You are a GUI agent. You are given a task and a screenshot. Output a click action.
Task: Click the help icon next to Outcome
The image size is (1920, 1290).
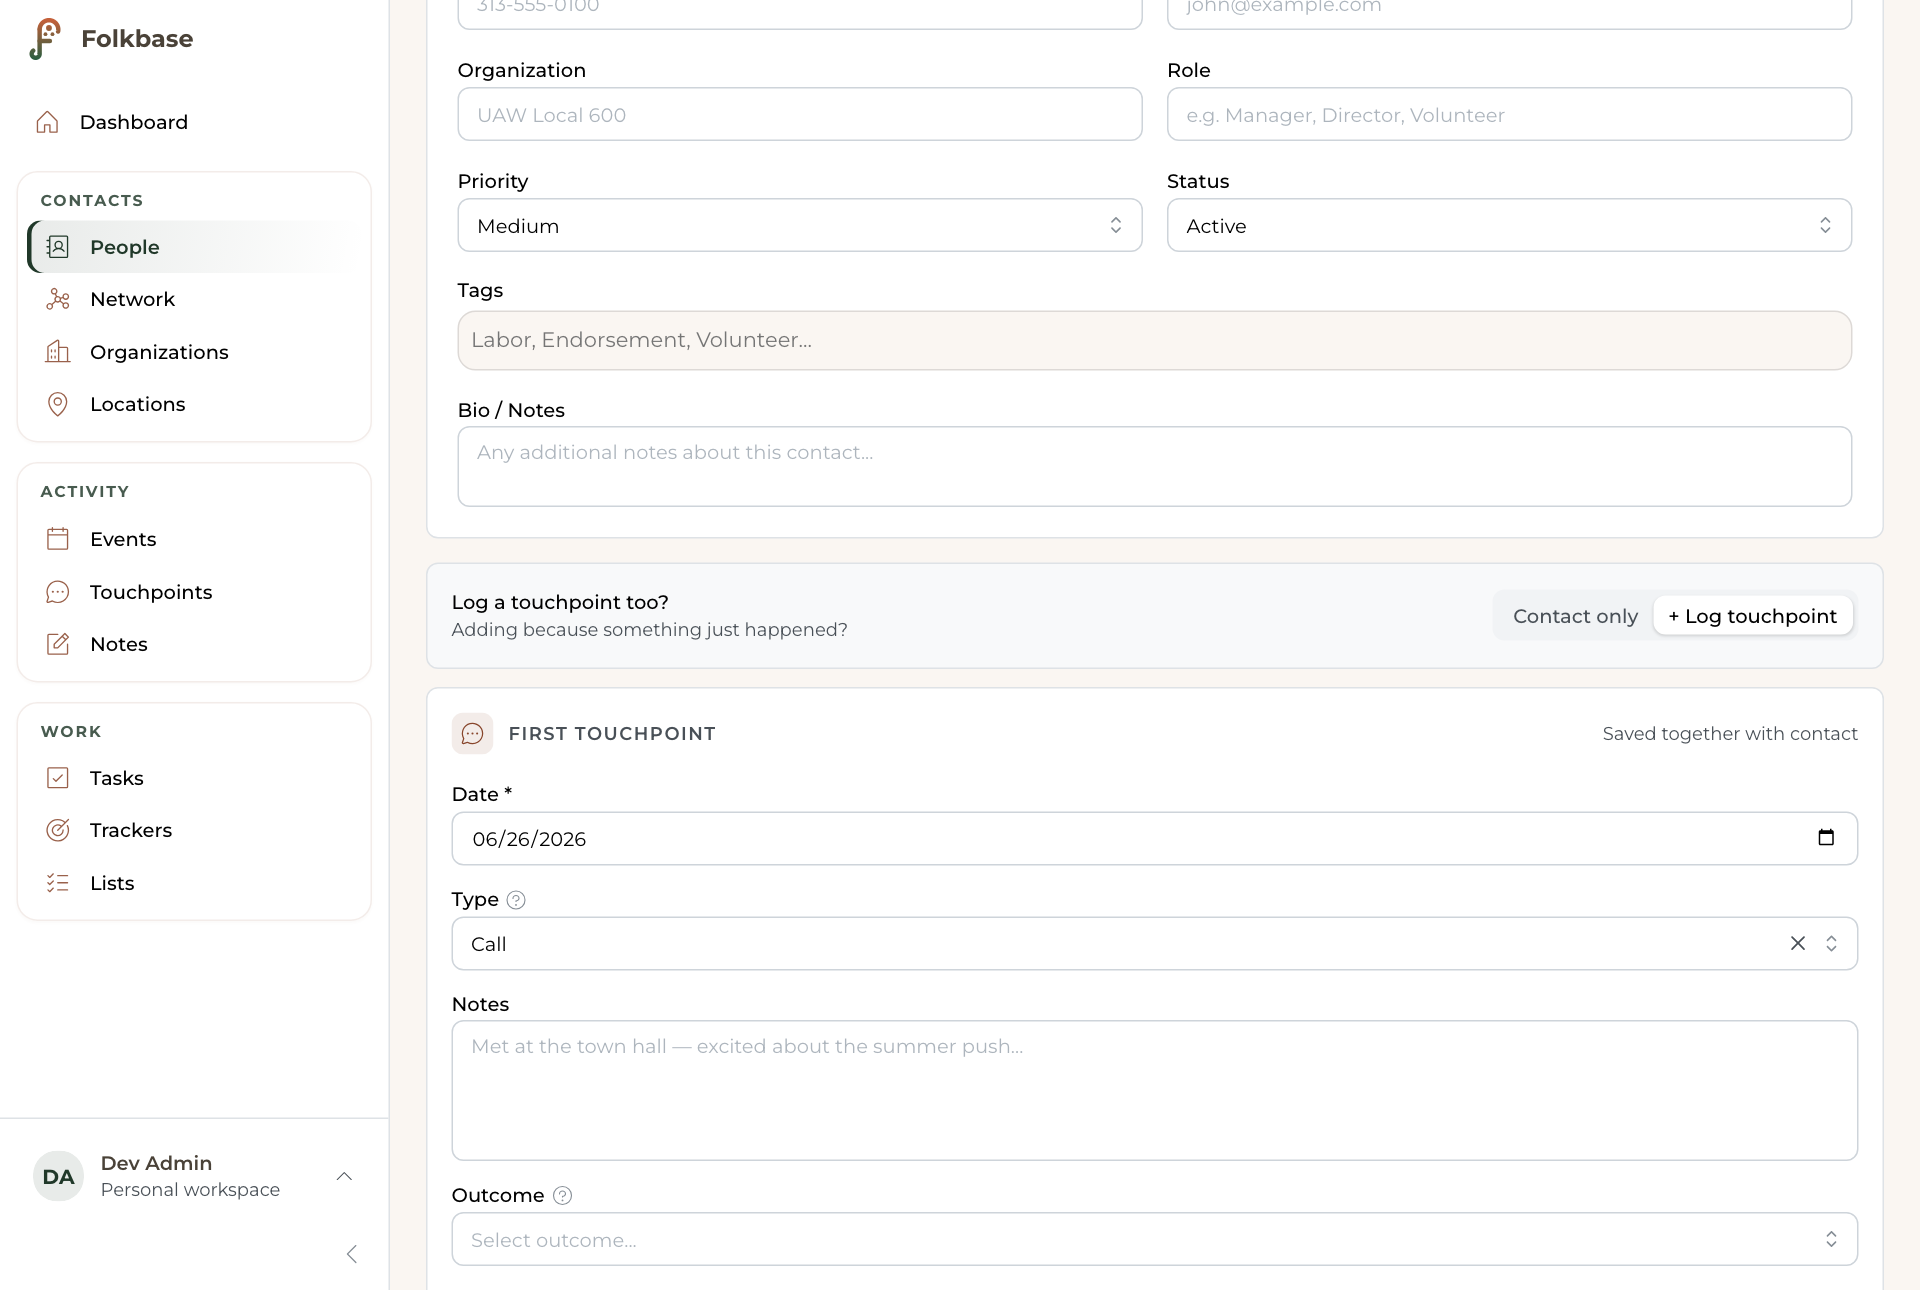tap(562, 1196)
